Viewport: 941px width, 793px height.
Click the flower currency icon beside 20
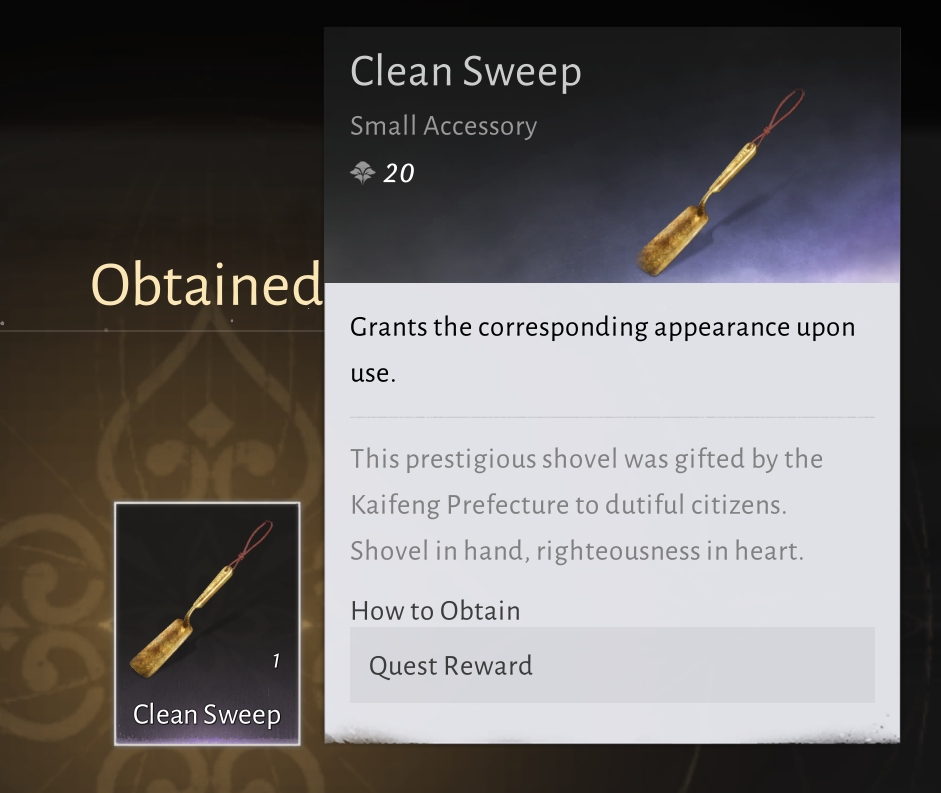point(362,173)
